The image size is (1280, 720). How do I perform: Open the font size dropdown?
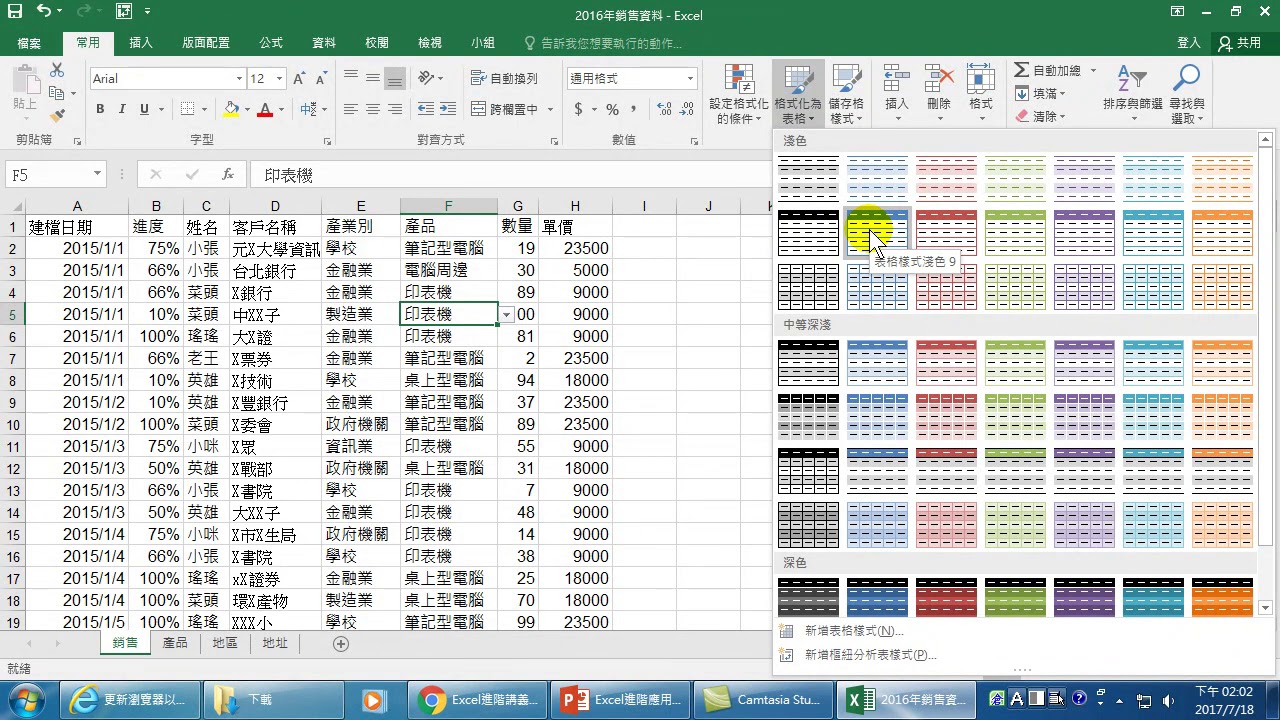pos(280,79)
